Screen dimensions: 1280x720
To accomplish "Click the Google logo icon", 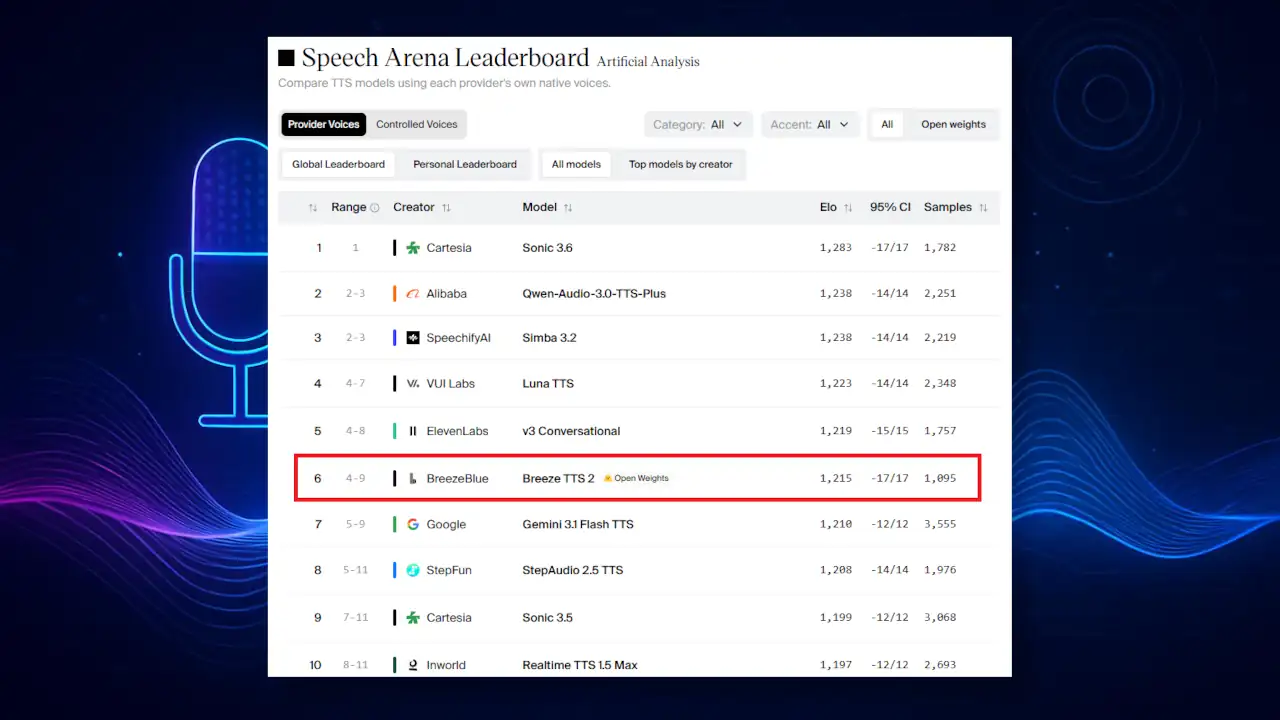I will (x=413, y=525).
